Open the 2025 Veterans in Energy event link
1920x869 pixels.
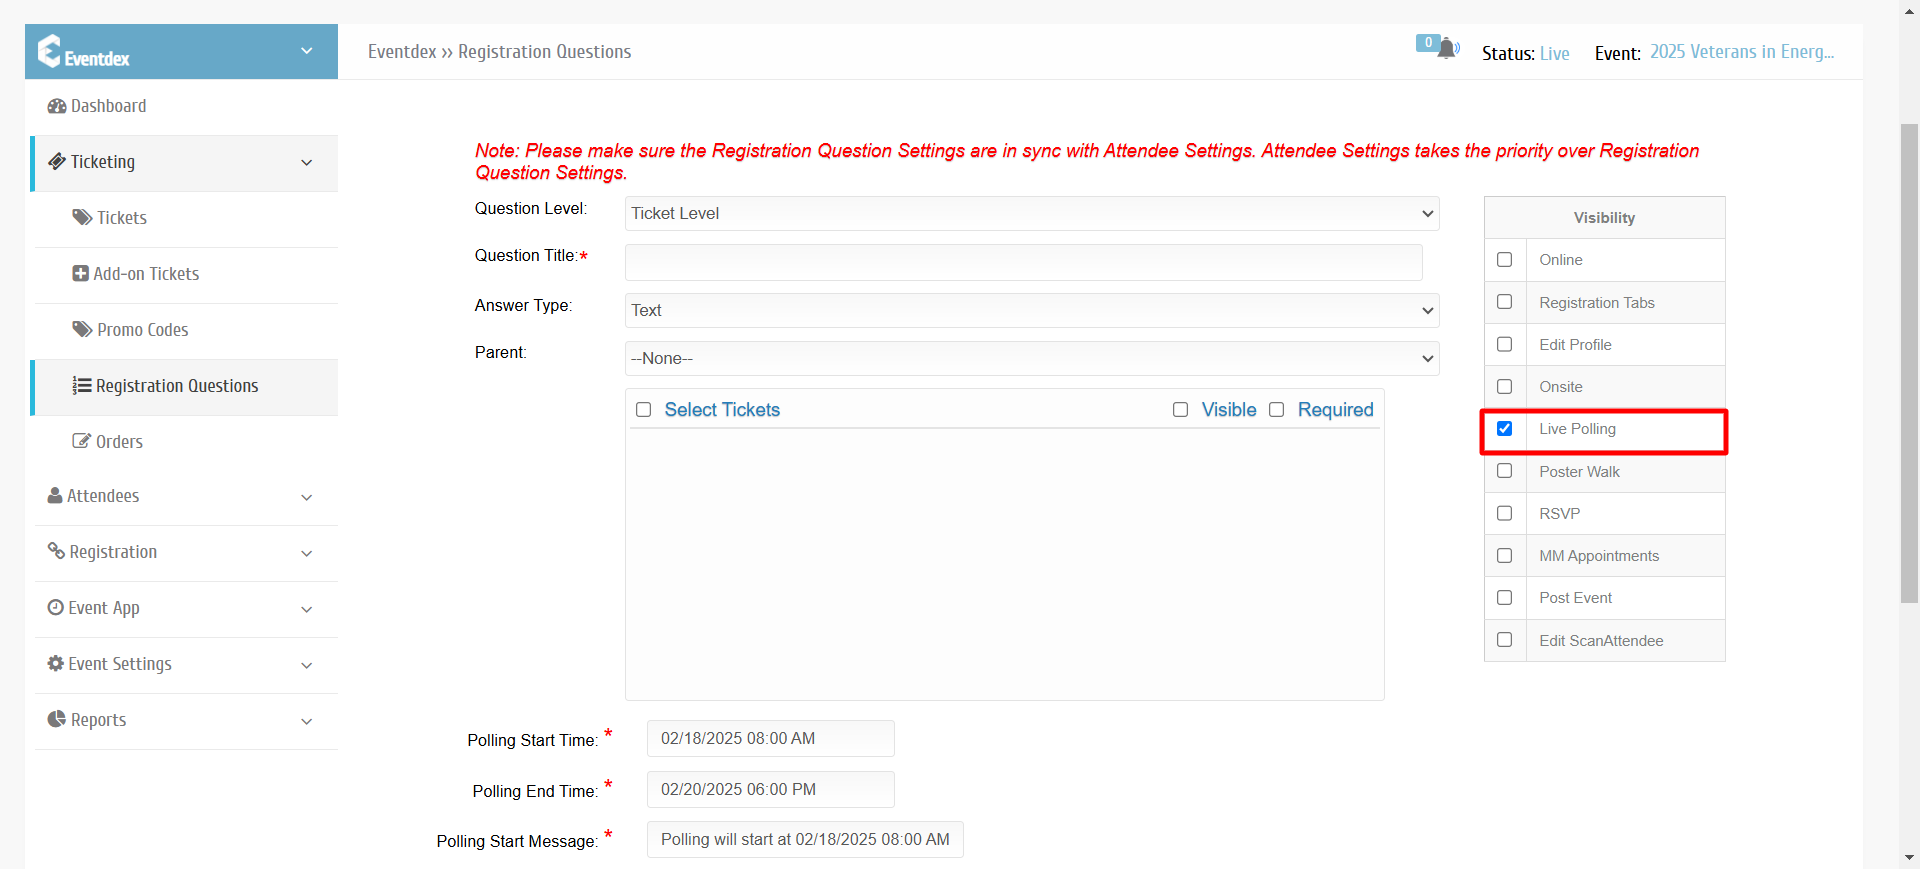tap(1741, 52)
